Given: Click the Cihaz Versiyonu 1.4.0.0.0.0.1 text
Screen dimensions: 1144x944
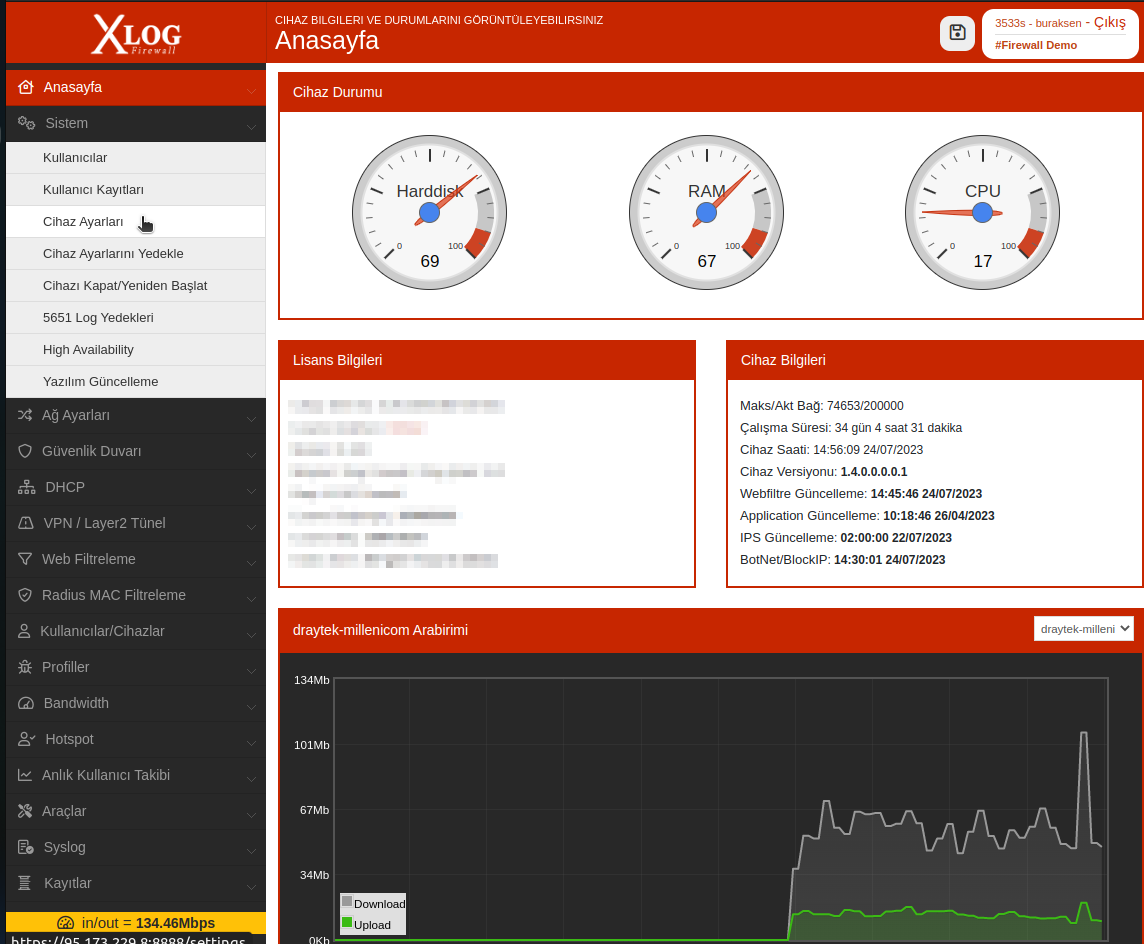Looking at the screenshot, I should (x=823, y=472).
